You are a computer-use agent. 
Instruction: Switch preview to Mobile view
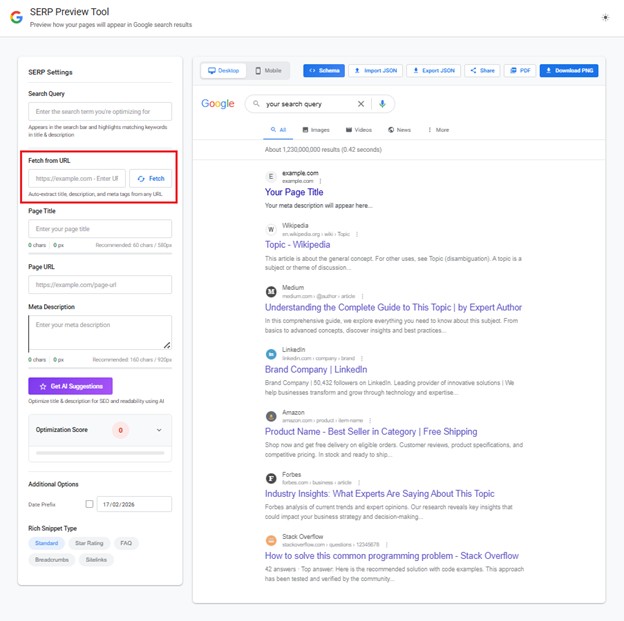pyautogui.click(x=267, y=71)
